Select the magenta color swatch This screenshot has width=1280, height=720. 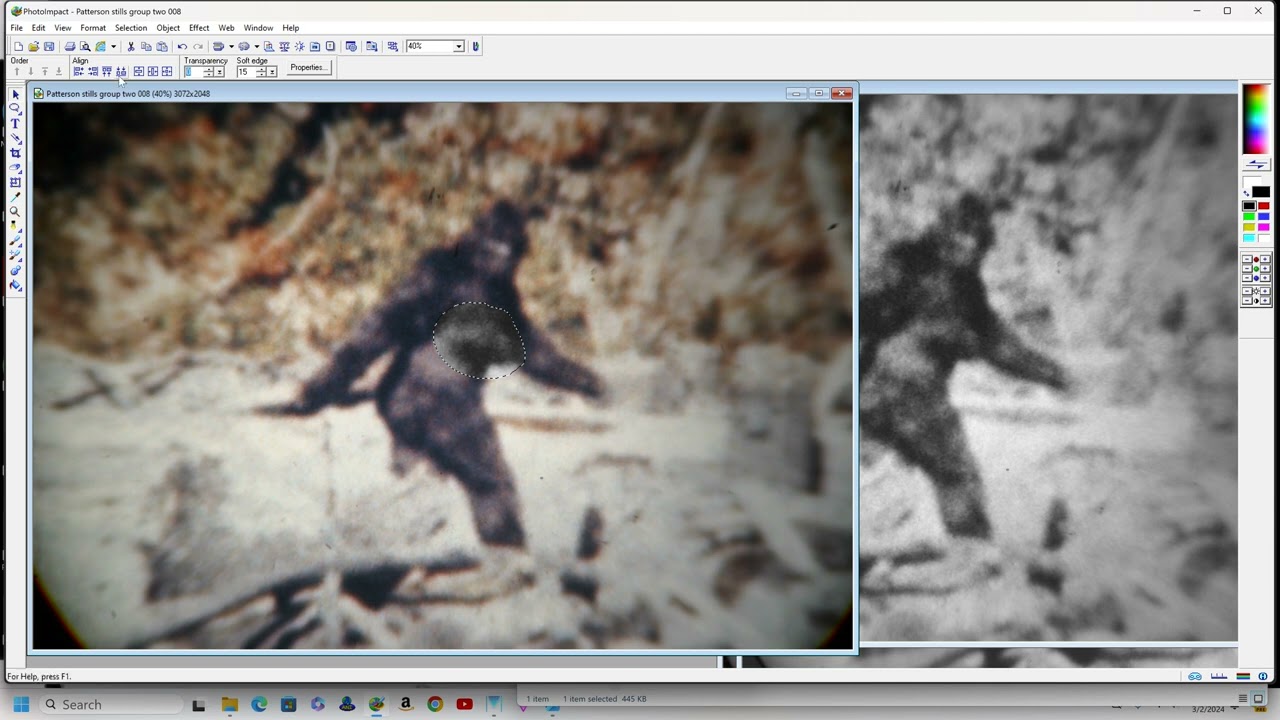click(1264, 228)
